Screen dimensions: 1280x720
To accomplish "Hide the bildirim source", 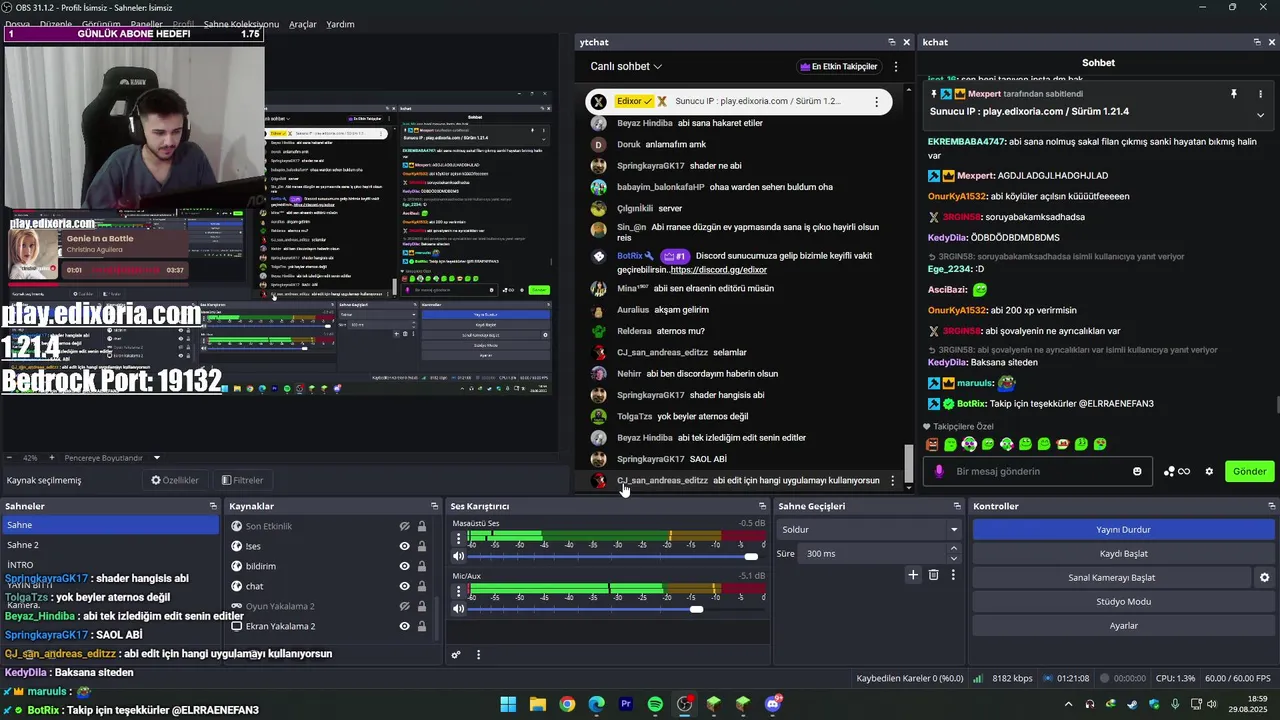I will (405, 566).
